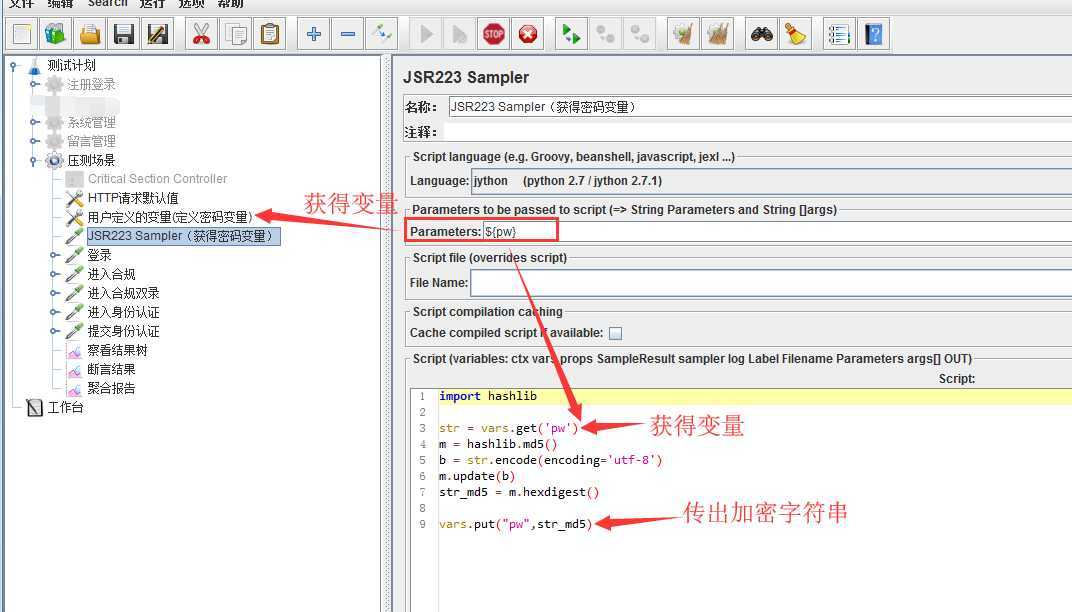Expand the 登录 sampler node handle
The image size is (1072, 612).
[x=55, y=255]
